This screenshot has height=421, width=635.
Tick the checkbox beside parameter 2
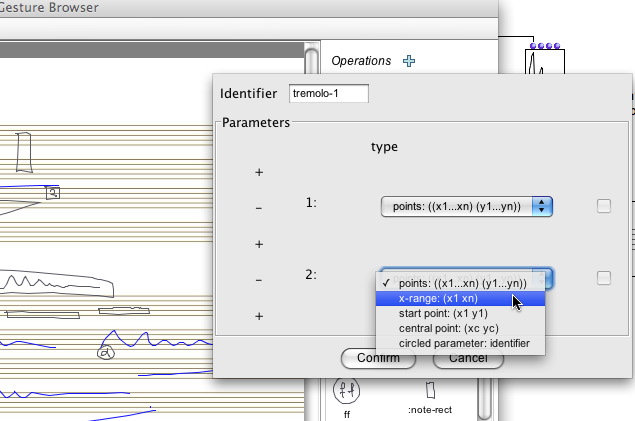coord(604,278)
